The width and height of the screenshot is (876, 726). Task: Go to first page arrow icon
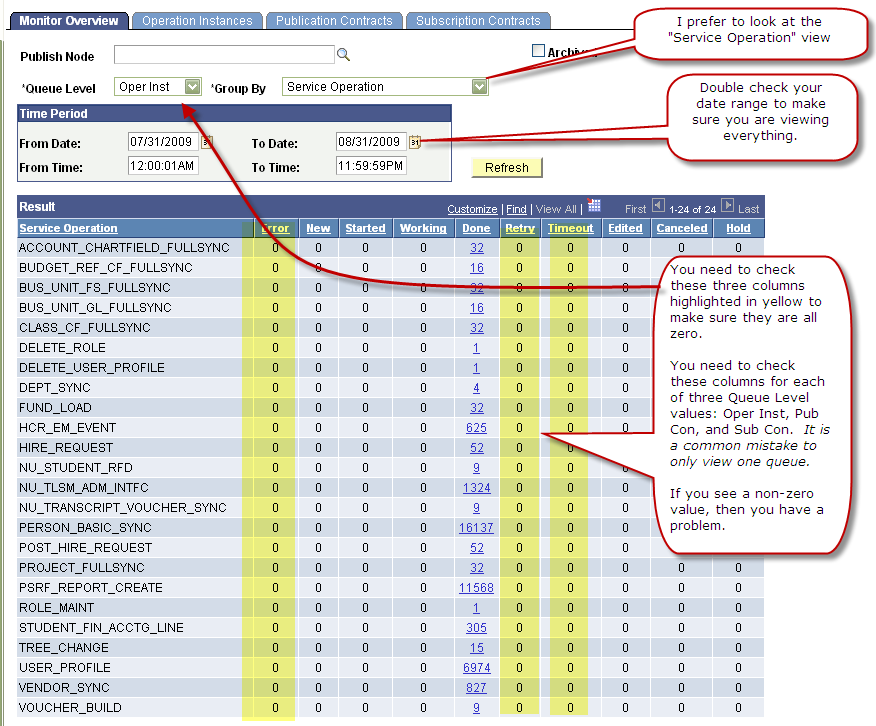pos(659,206)
